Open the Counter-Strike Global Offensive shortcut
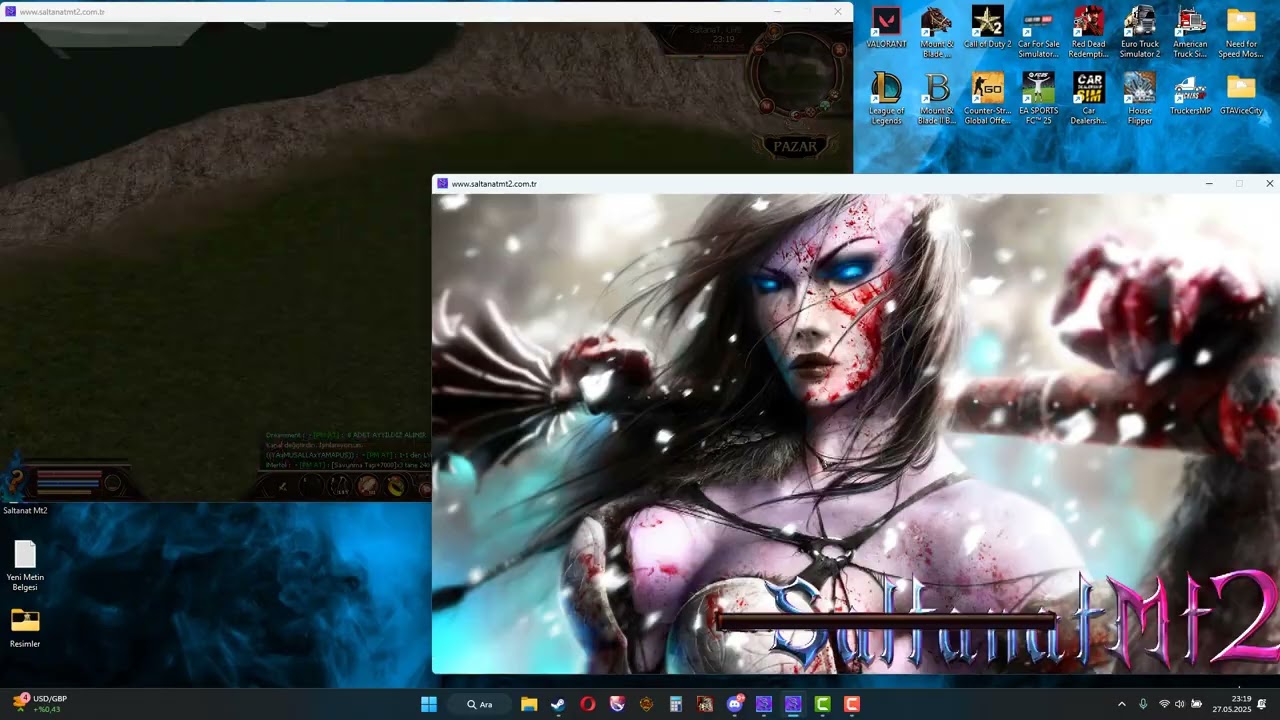 pos(987,98)
